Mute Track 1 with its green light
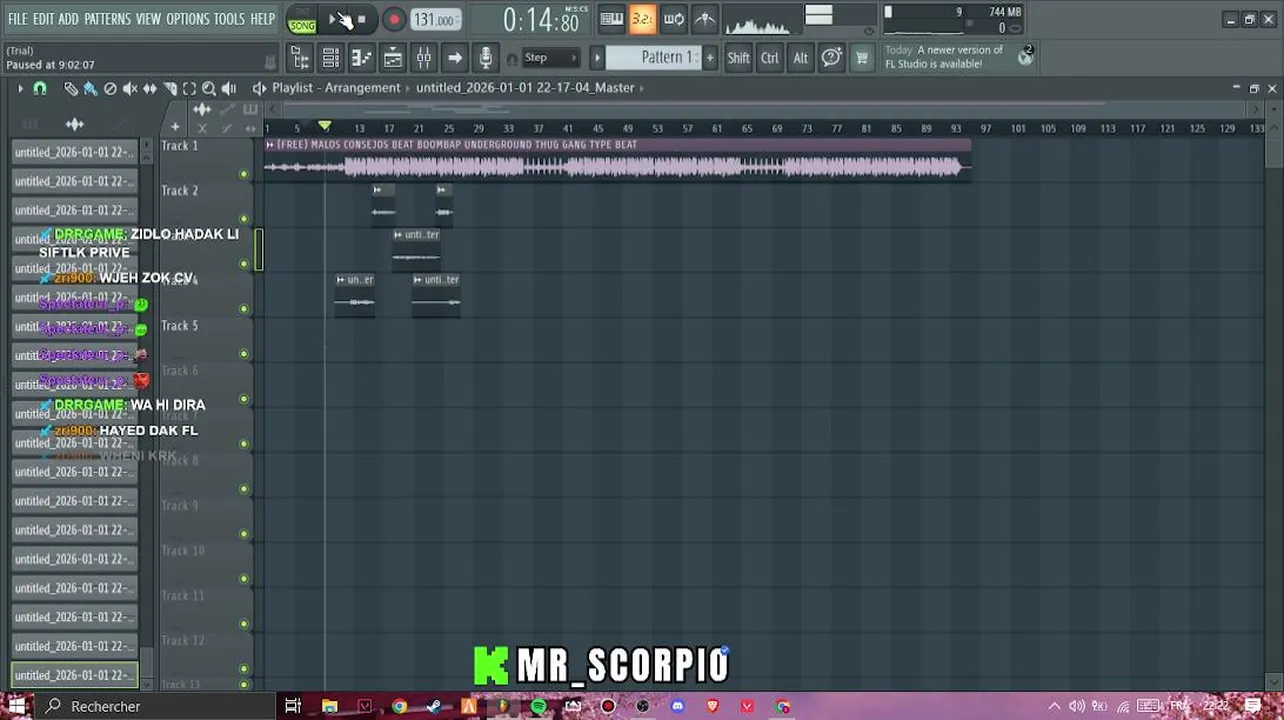The height and width of the screenshot is (720, 1284). [244, 175]
